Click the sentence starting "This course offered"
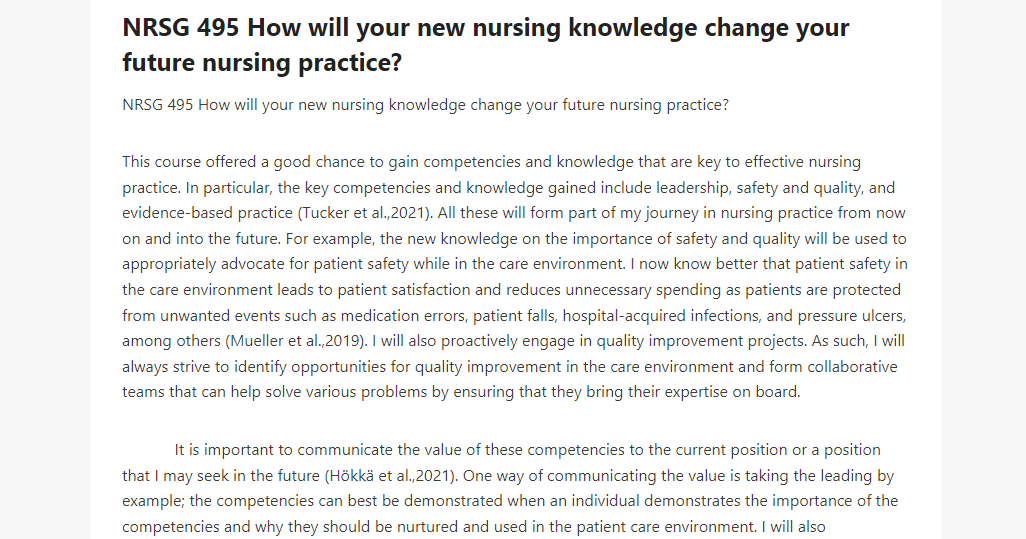Viewport: 1026px width, 539px height. 491,175
